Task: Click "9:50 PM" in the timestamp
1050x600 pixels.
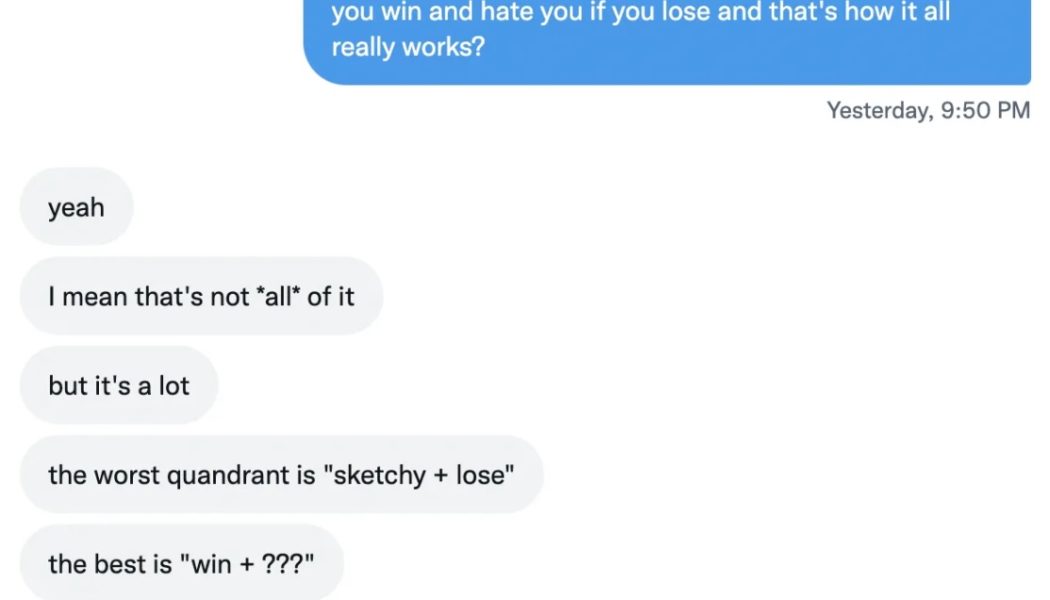Action: [985, 110]
